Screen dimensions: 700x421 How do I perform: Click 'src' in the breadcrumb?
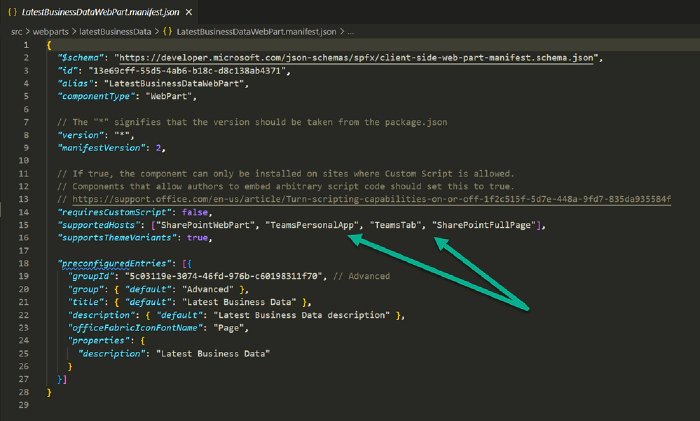(17, 32)
